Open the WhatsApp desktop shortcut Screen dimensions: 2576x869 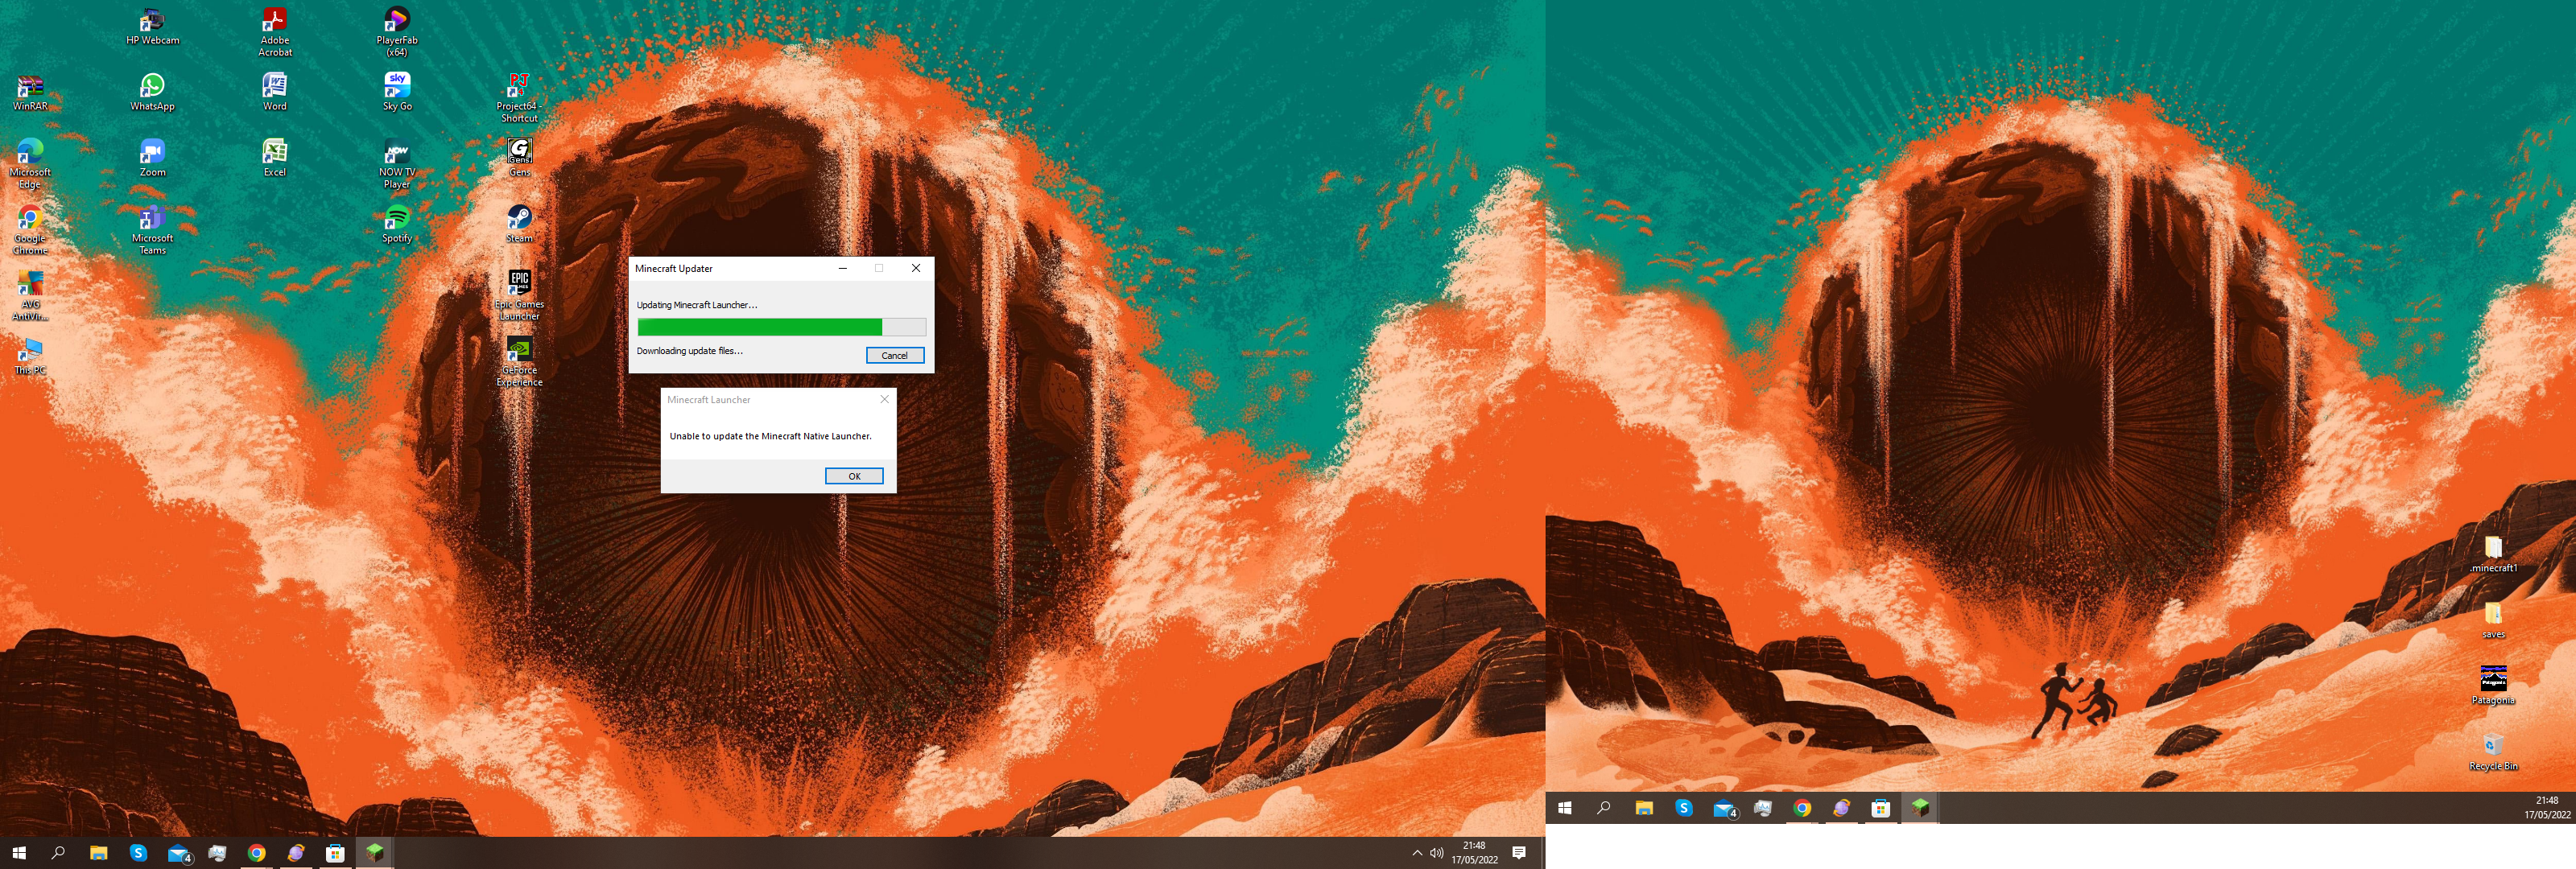tap(152, 86)
